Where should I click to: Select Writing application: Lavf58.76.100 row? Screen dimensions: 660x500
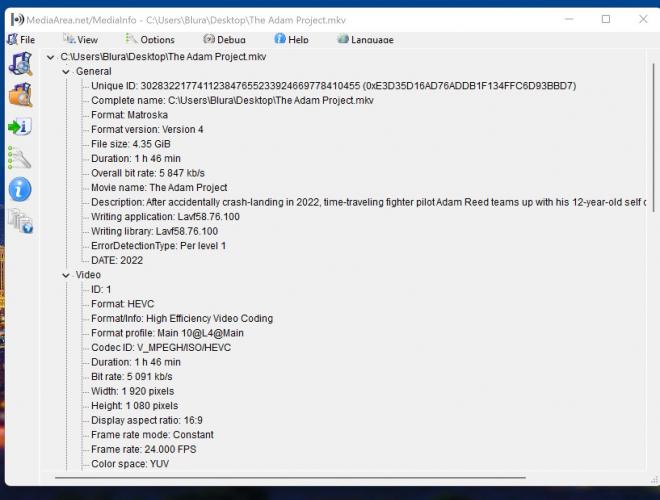pos(165,216)
